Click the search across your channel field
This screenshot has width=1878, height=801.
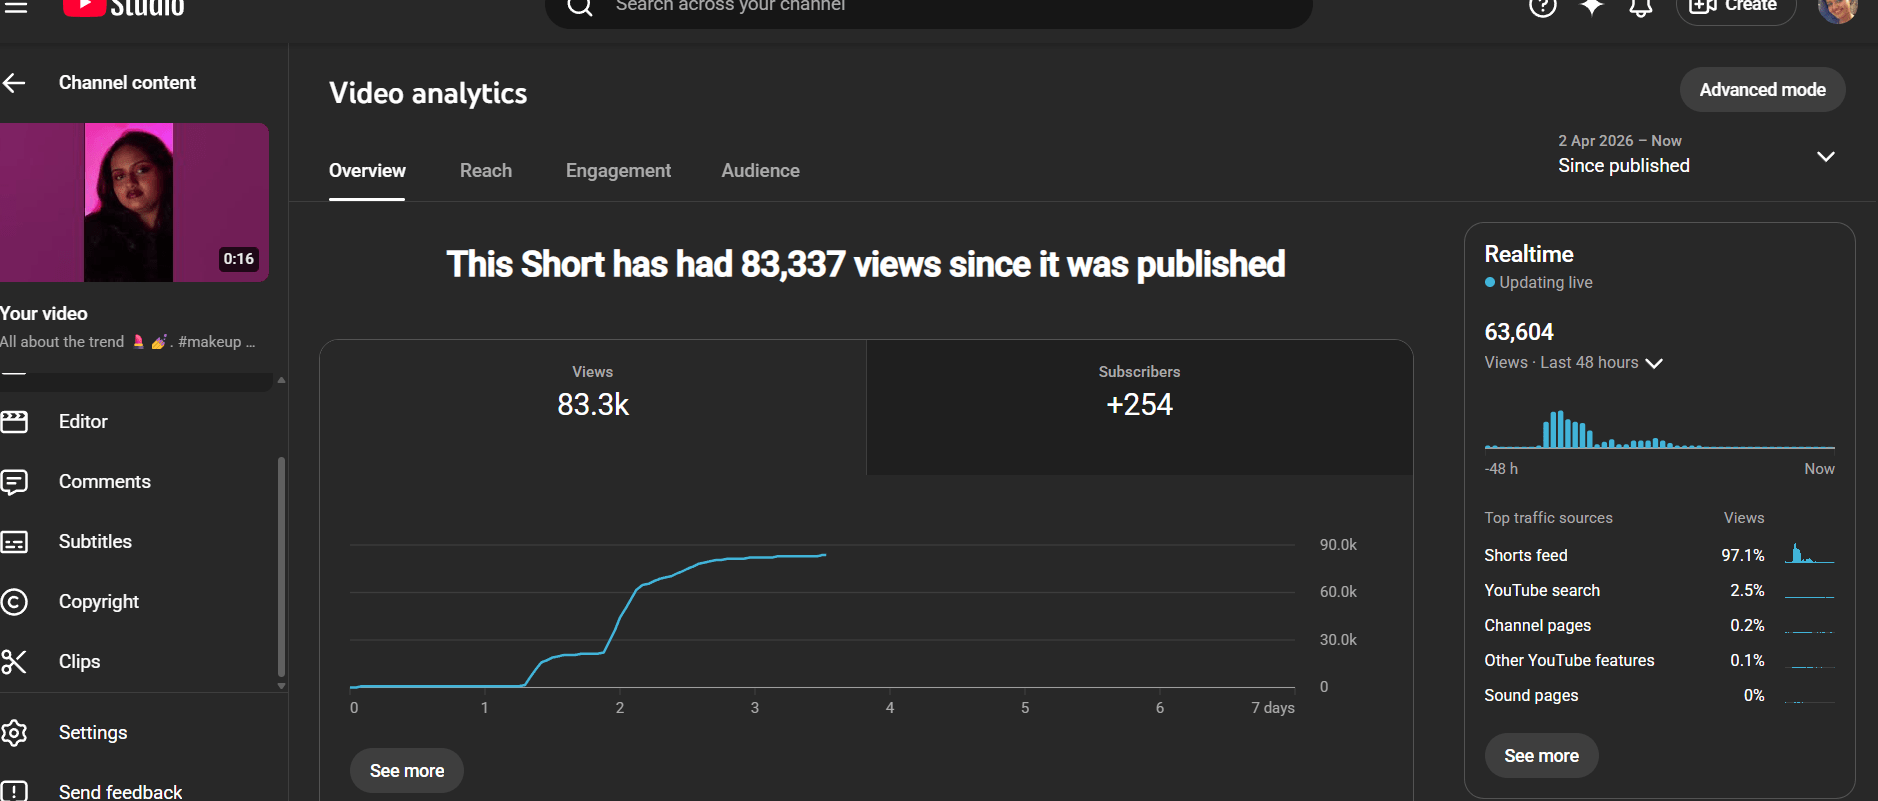928,8
